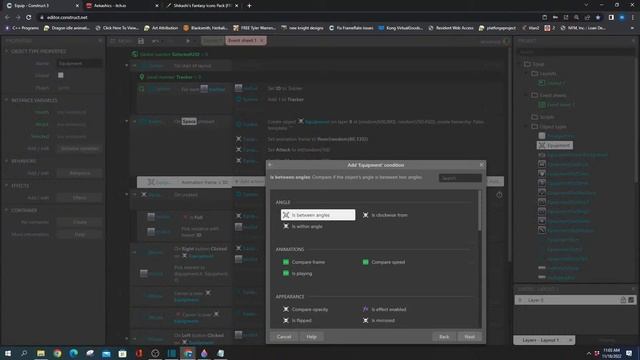This screenshot has width=640, height=360.
Task: Open Windows taskbar search
Action: (24, 353)
